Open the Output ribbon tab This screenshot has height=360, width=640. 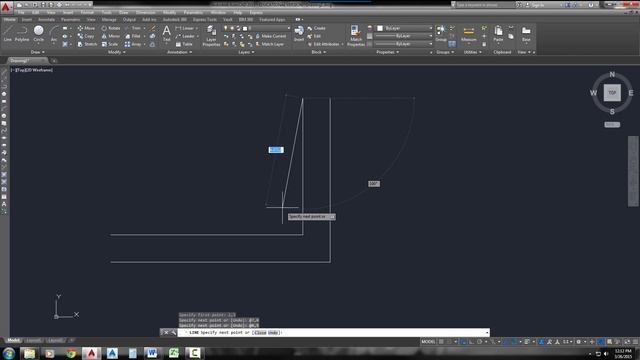tap(129, 19)
